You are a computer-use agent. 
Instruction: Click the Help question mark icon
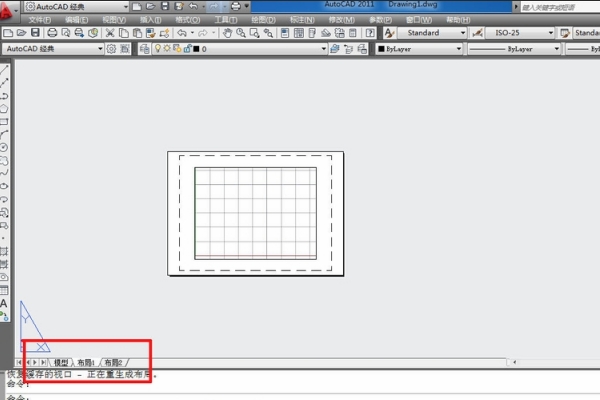[x=370, y=33]
